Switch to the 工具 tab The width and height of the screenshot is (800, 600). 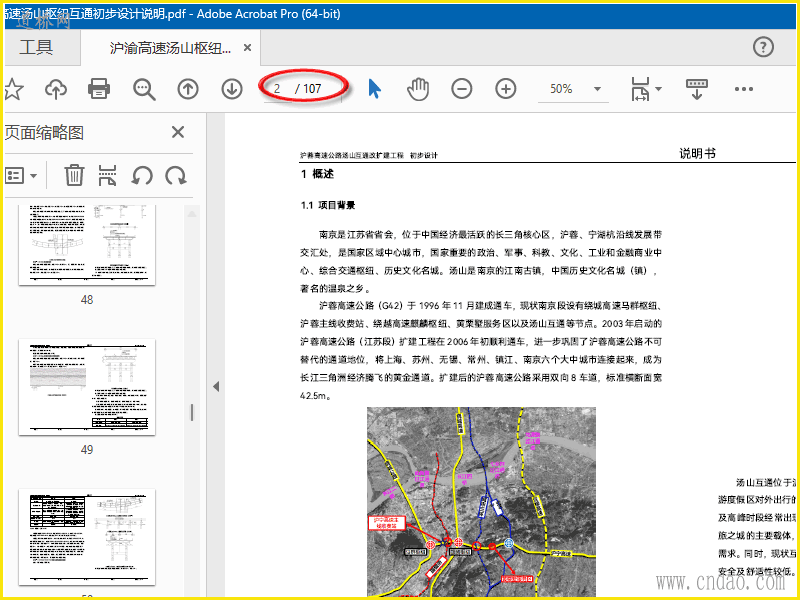36,47
